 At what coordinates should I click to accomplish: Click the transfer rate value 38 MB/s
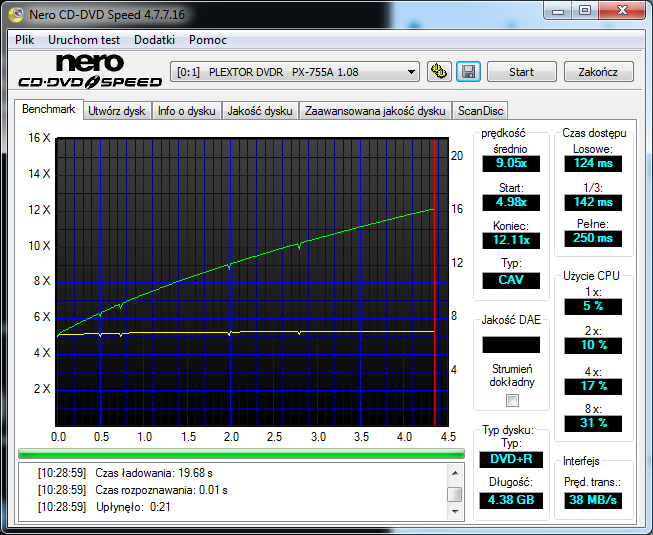593,500
